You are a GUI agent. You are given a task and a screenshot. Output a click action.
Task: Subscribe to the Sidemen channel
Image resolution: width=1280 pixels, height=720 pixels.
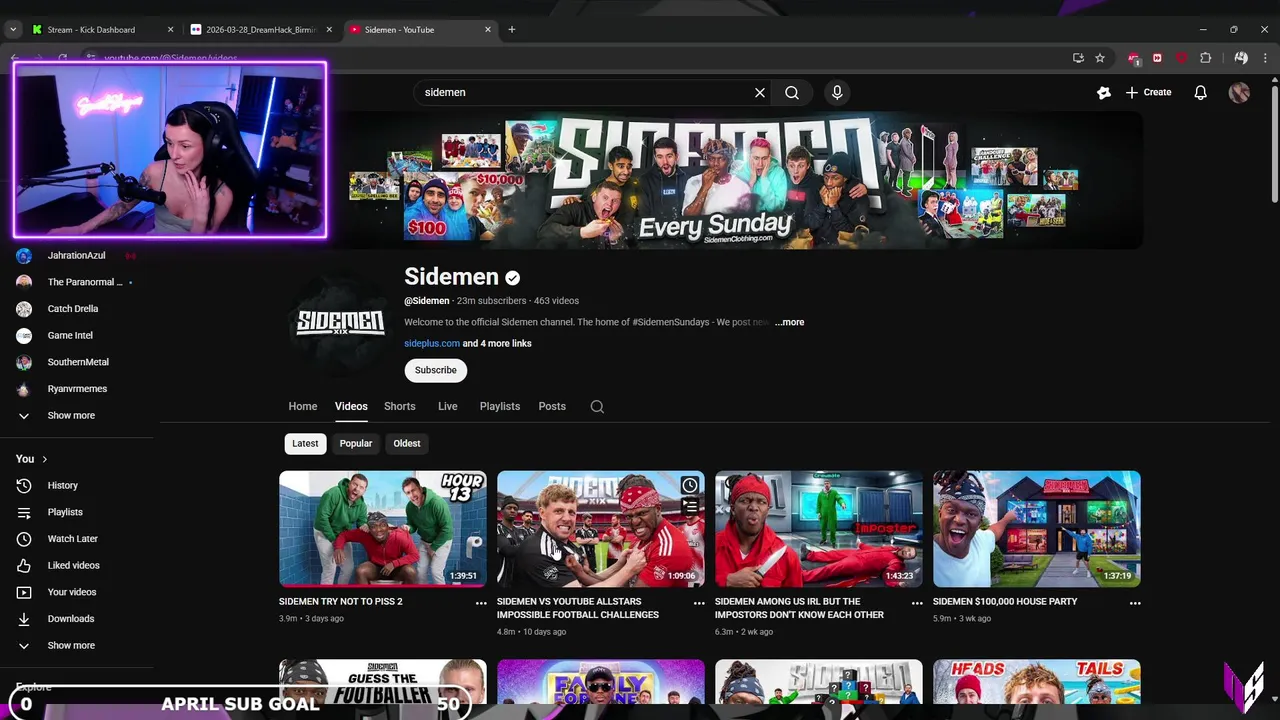(x=435, y=370)
